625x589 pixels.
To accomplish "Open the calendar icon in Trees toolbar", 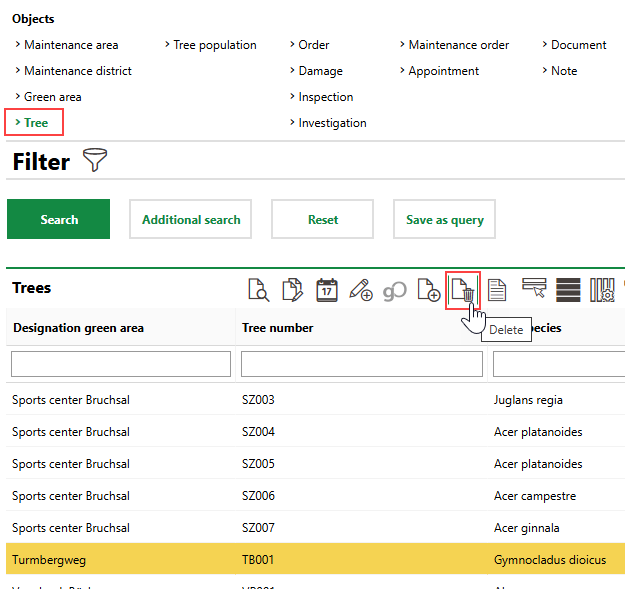I will pyautogui.click(x=327, y=290).
